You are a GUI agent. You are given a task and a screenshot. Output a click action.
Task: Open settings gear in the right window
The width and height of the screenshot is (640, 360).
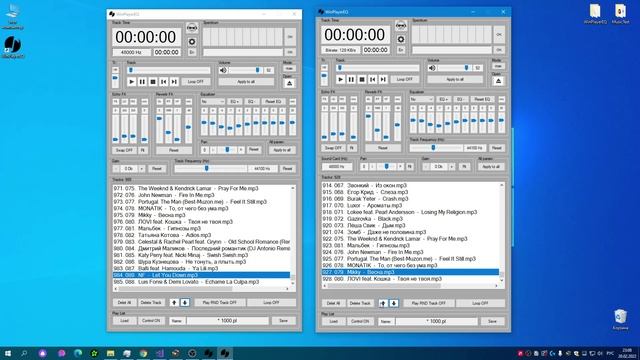401,39
